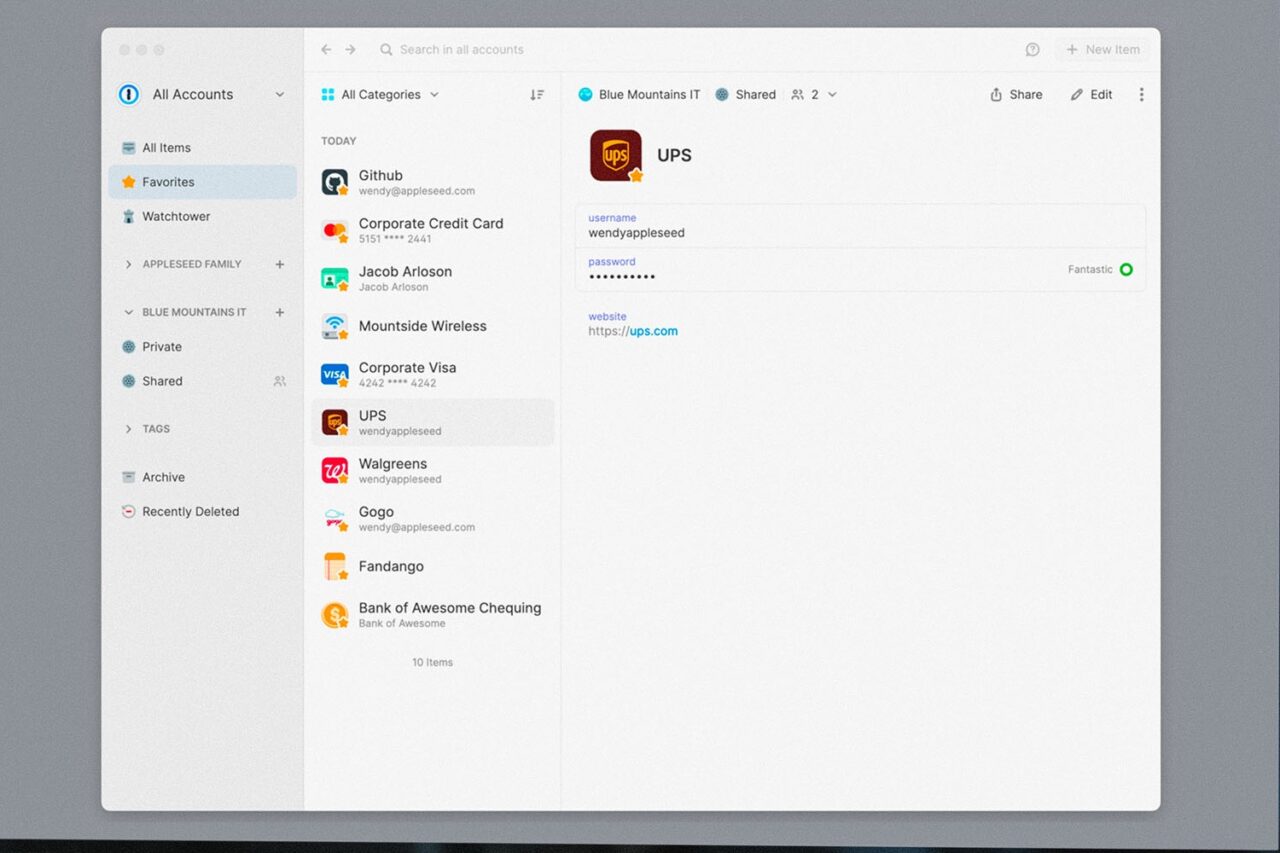This screenshot has height=853, width=1280.
Task: Click the Edit button
Action: tap(1091, 95)
